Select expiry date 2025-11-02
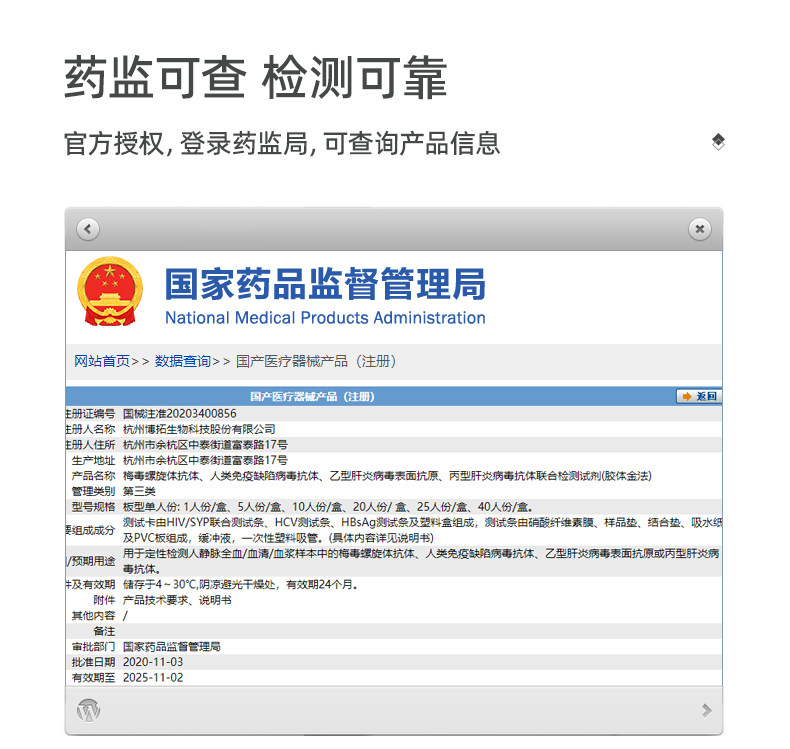The height and width of the screenshot is (749, 790). (153, 677)
